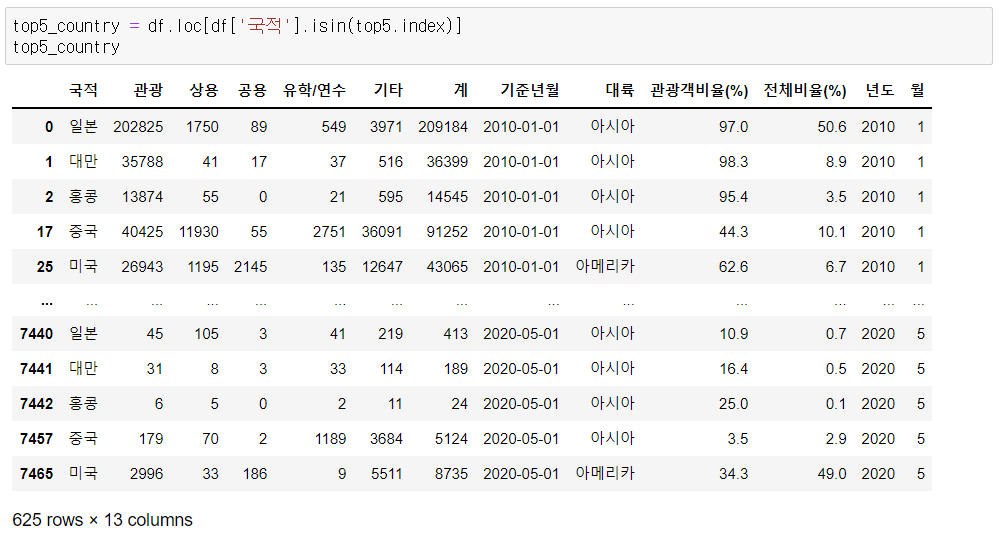1002x536 pixels.
Task: Click the code cell input area
Action: pos(498,36)
